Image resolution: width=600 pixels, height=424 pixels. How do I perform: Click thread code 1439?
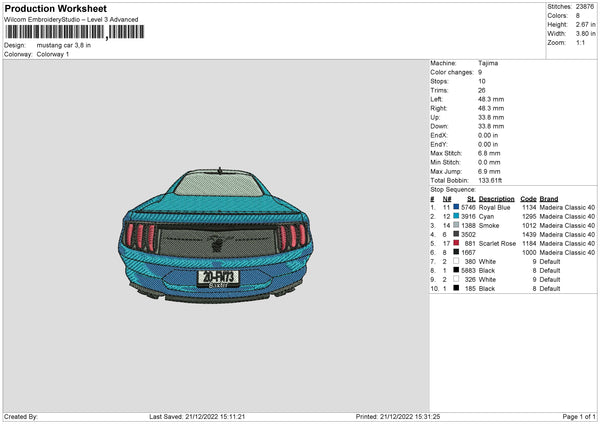529,235
